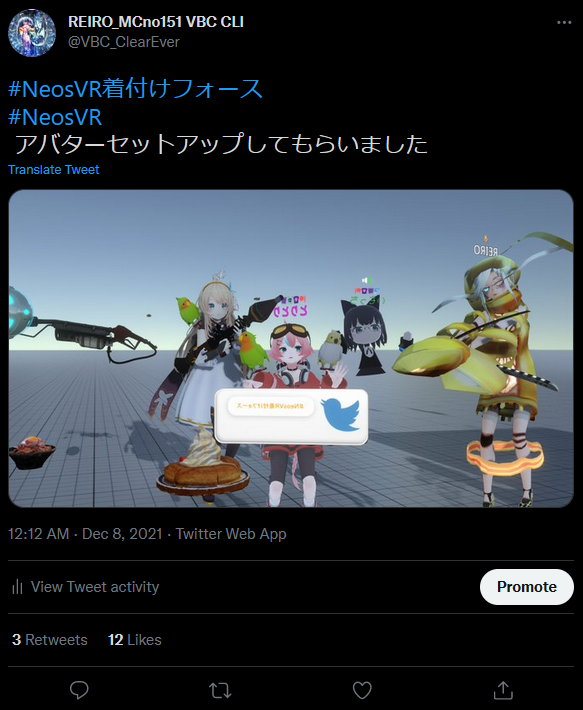Screen dimensions: 583x710
Task: Click the Japanese tweet body text
Action: (x=221, y=144)
